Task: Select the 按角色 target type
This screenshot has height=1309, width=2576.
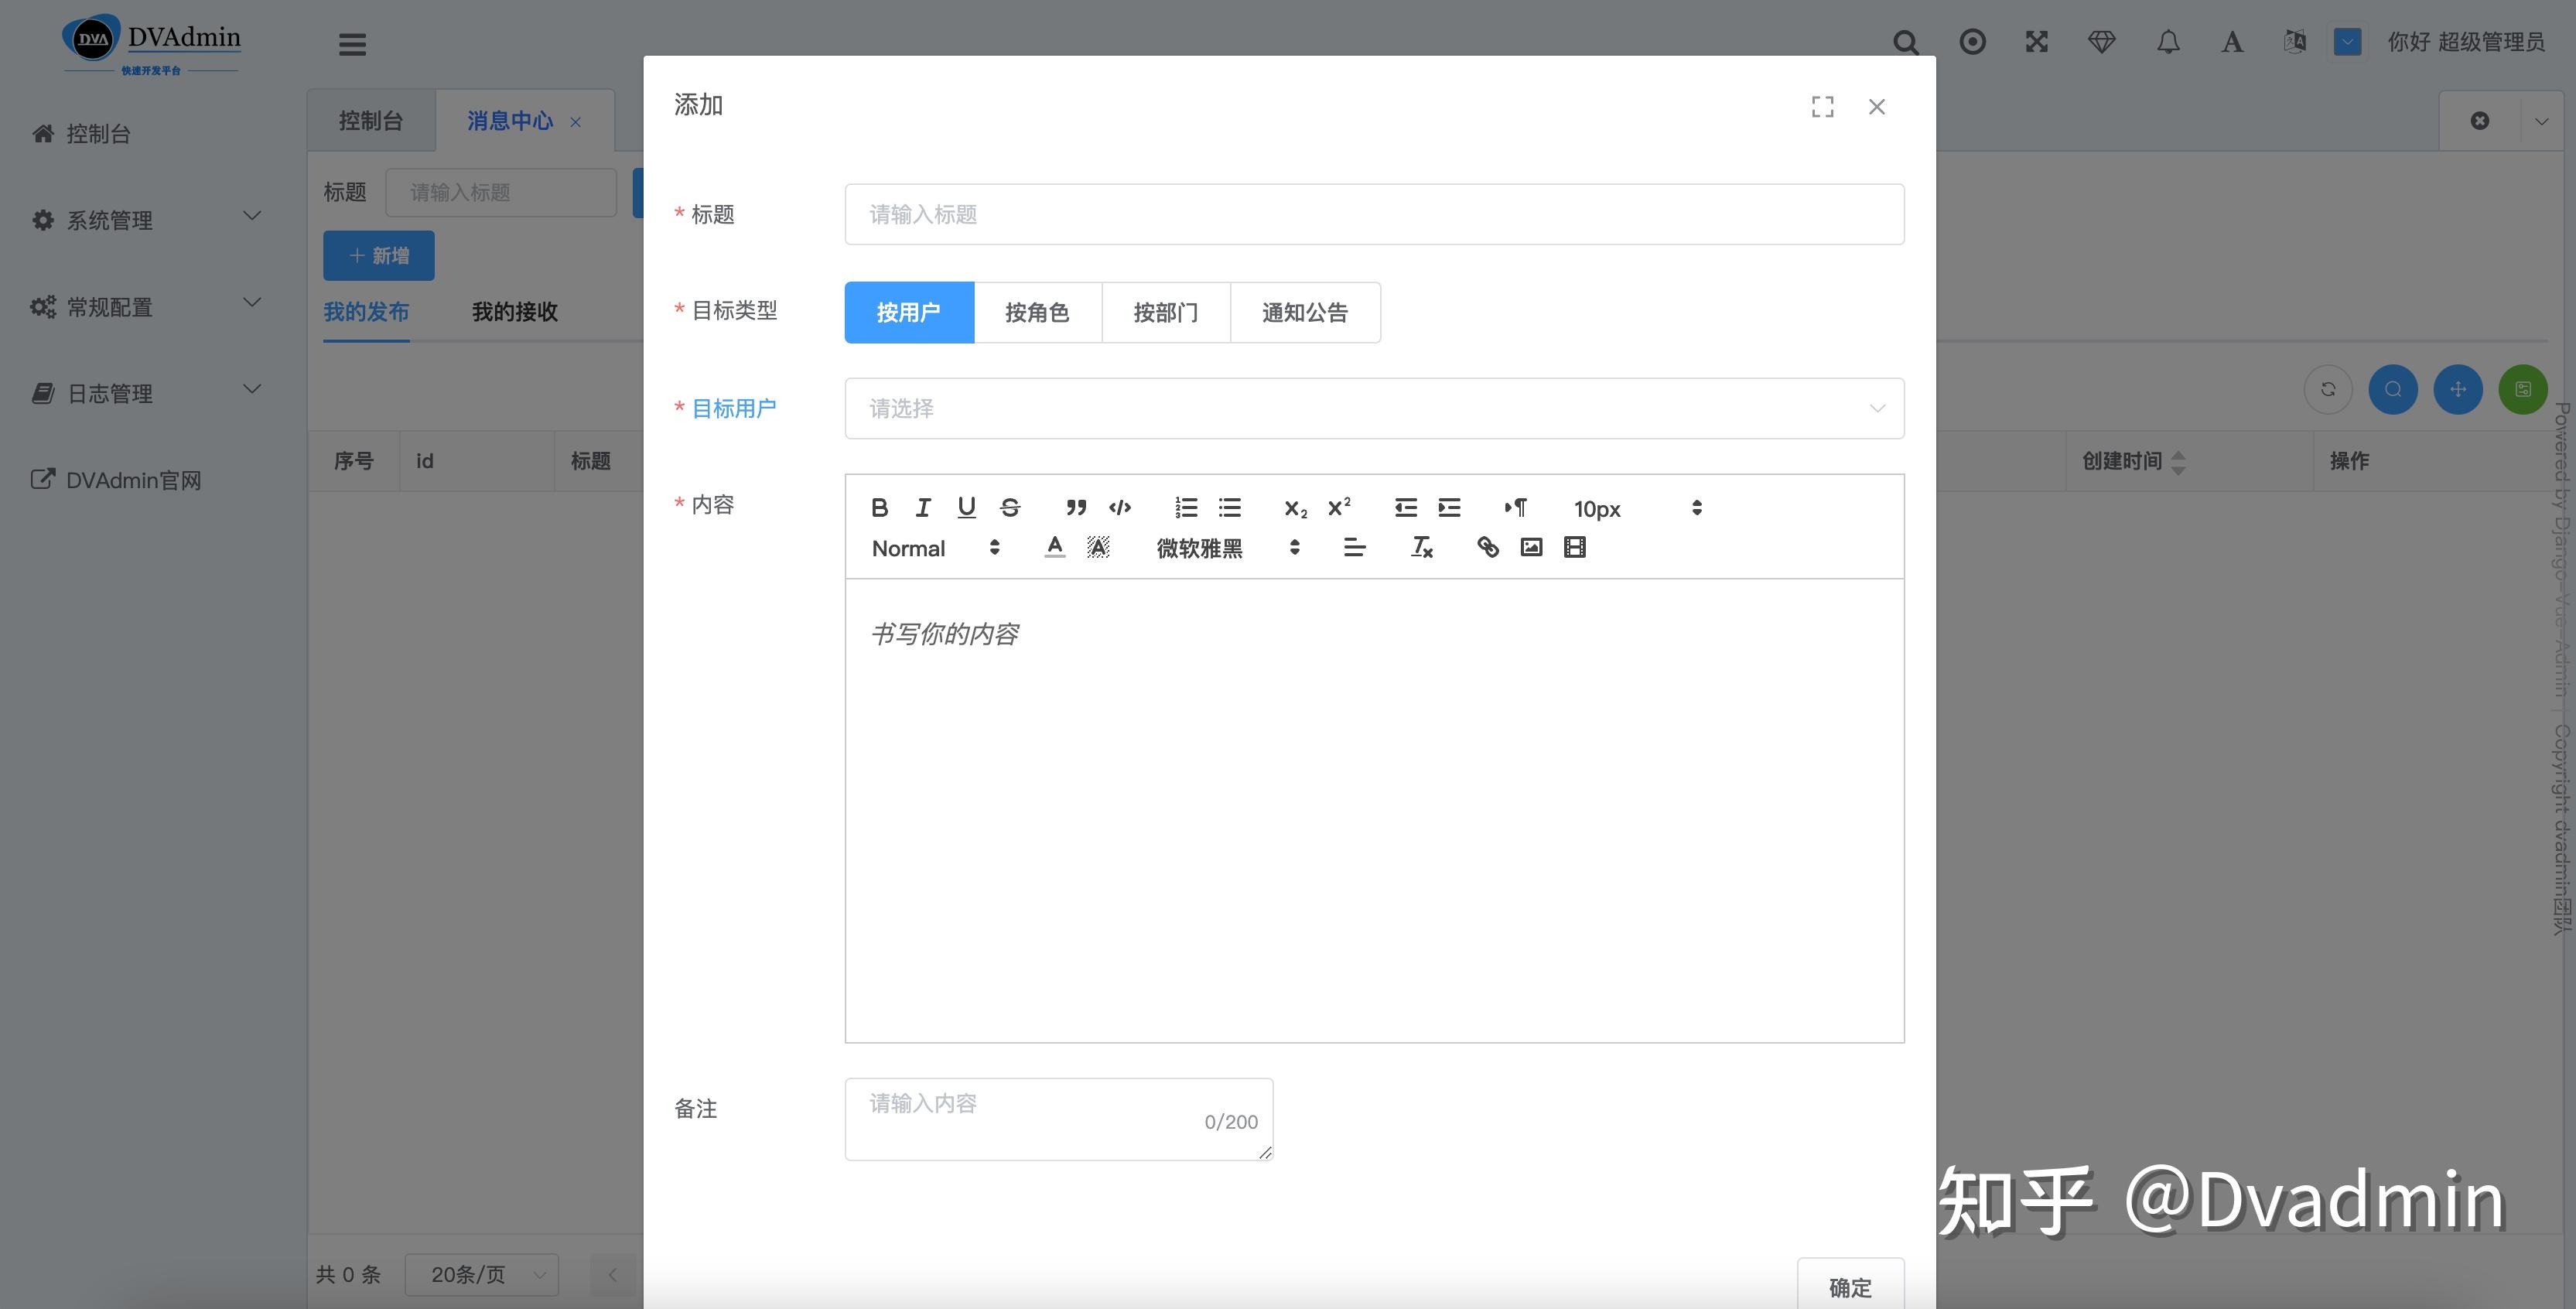Action: coord(1037,313)
